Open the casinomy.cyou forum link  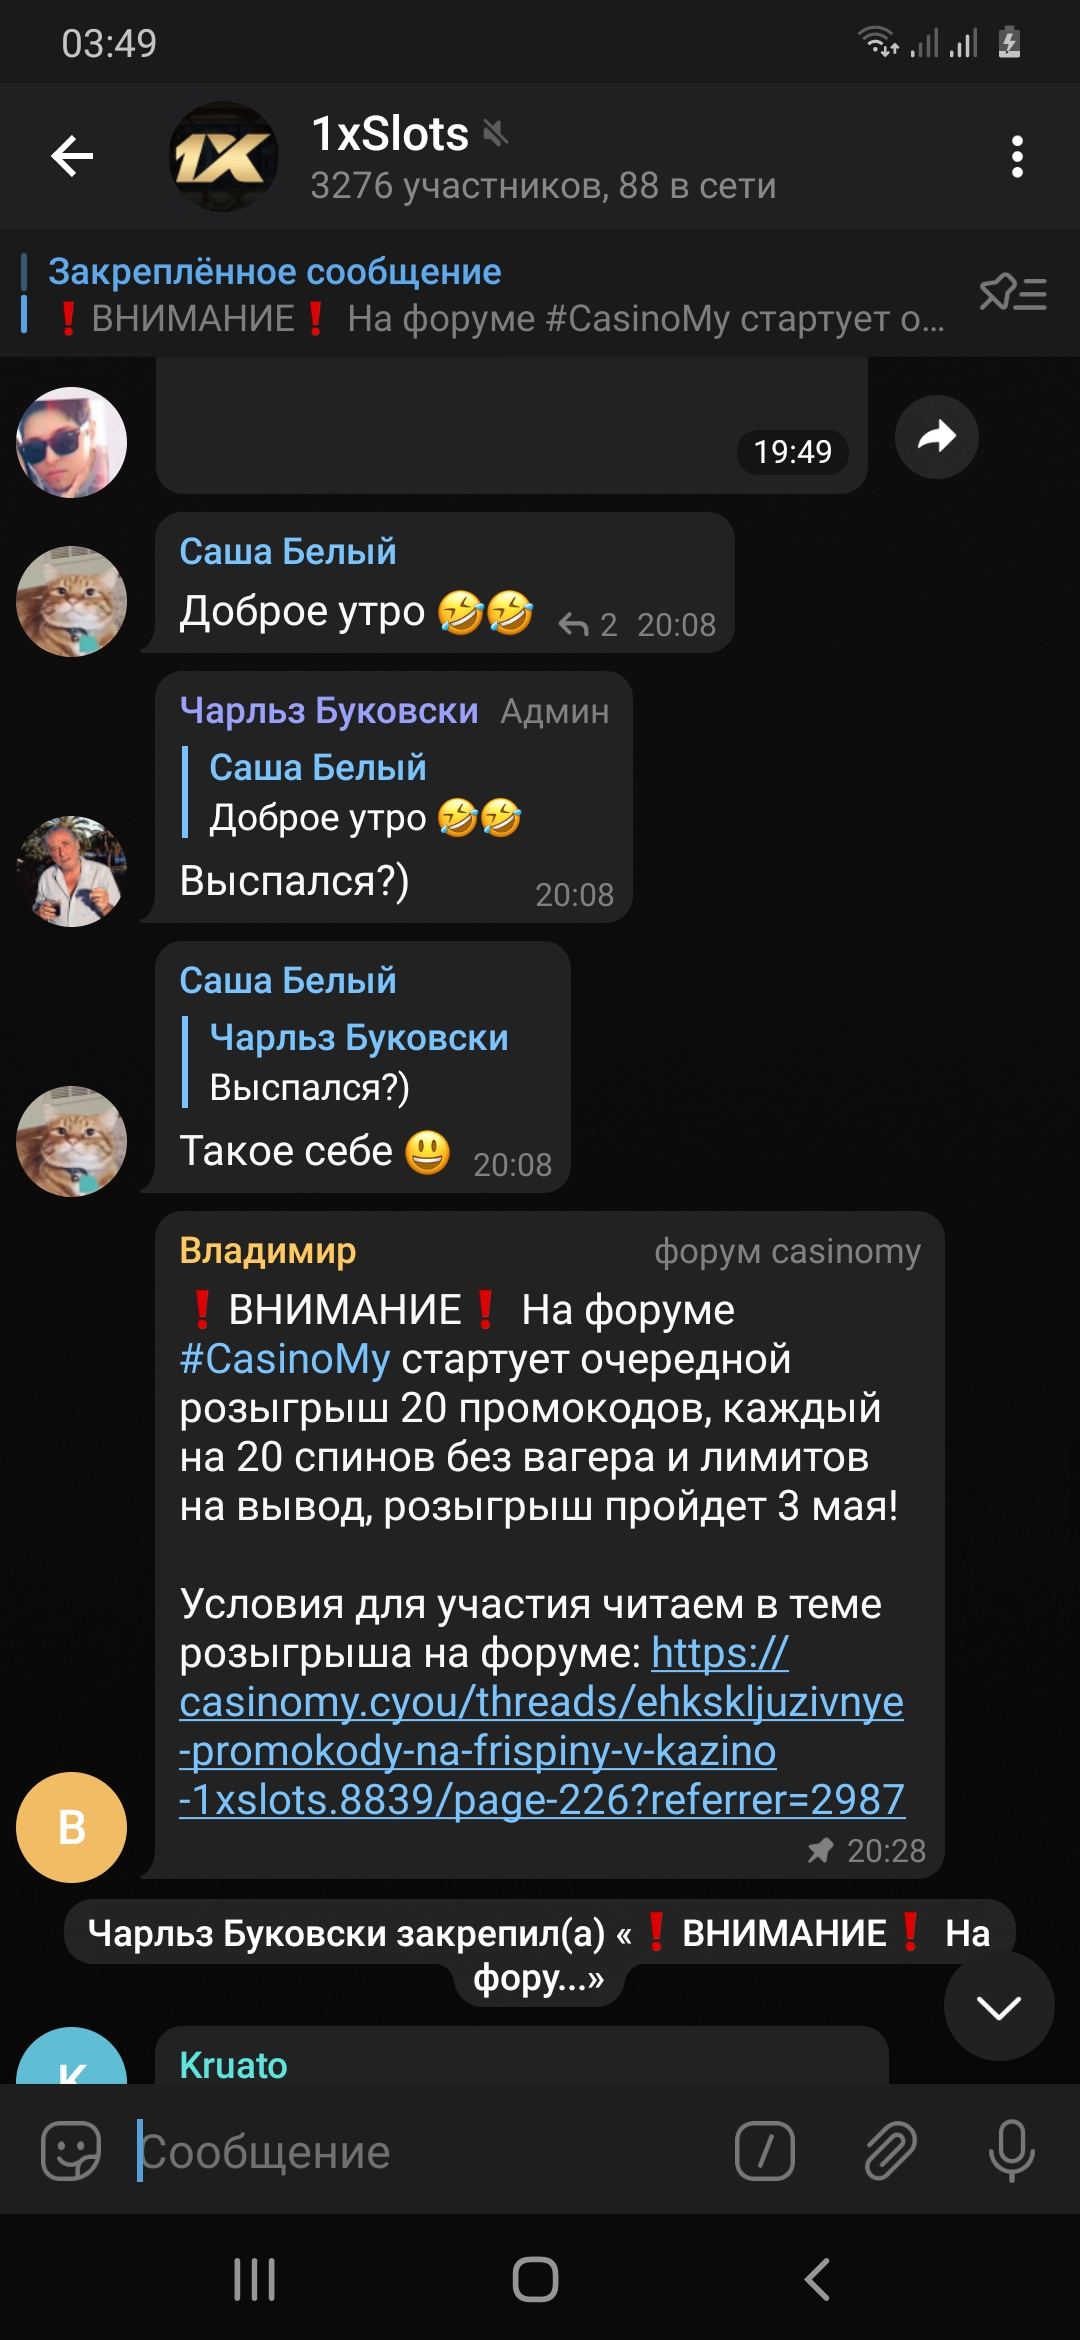[542, 1726]
